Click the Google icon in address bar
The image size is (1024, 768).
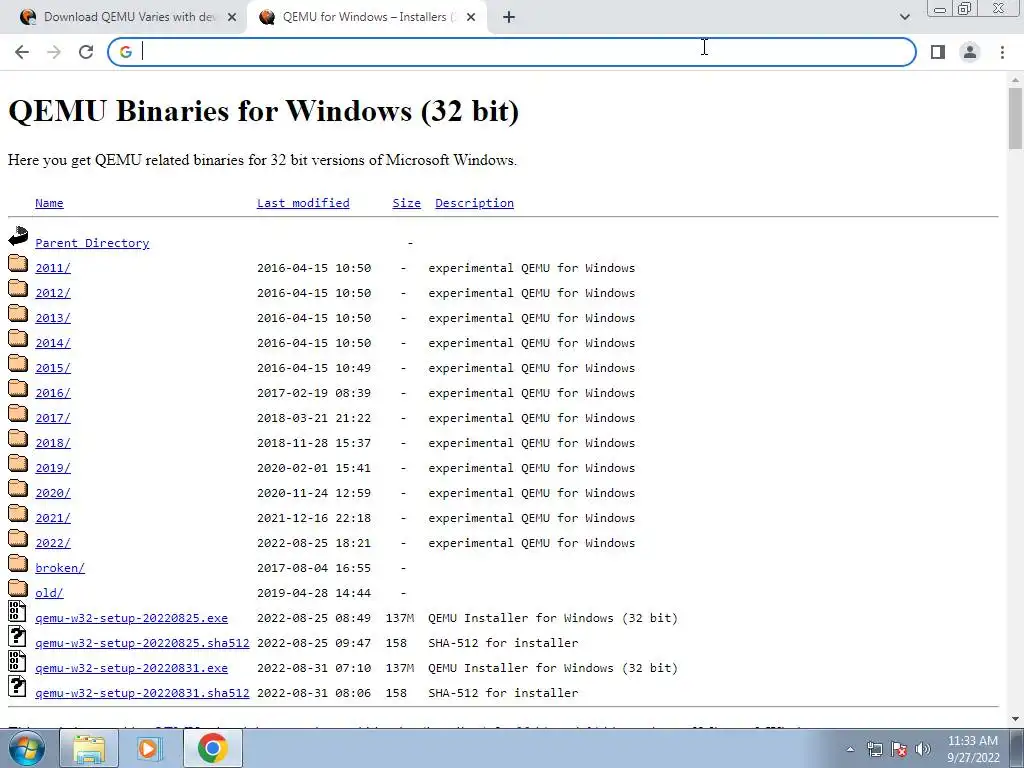coord(126,52)
